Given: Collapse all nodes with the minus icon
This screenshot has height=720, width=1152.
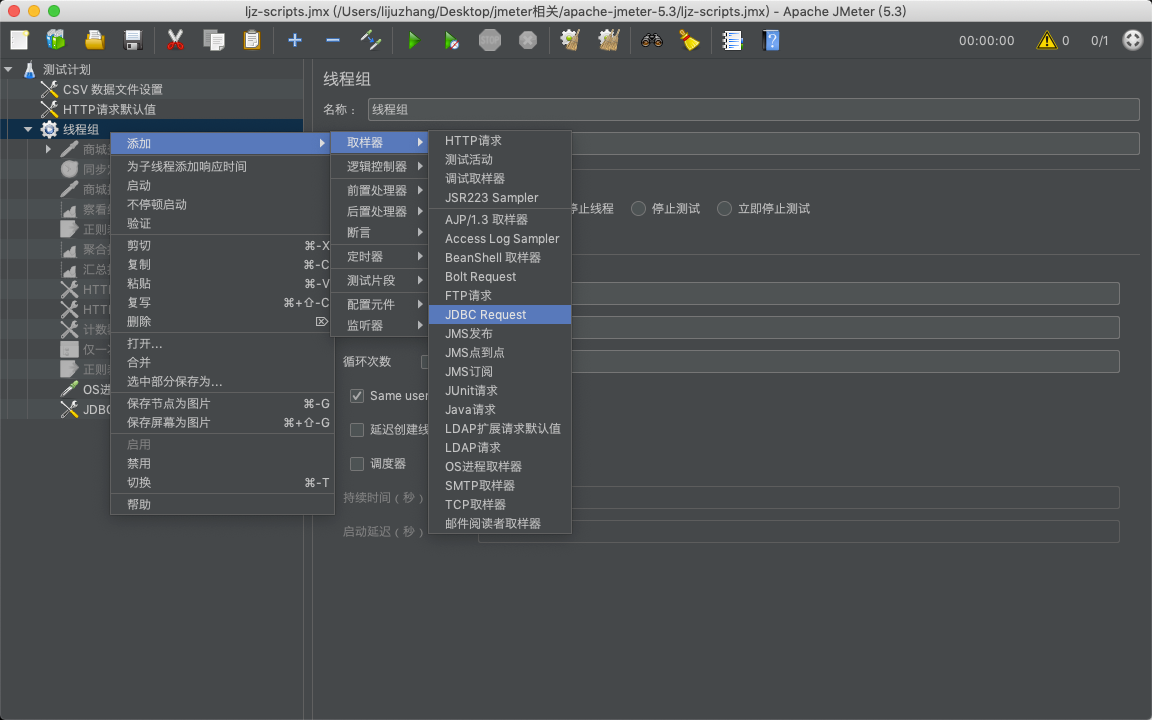Looking at the screenshot, I should tap(333, 40).
